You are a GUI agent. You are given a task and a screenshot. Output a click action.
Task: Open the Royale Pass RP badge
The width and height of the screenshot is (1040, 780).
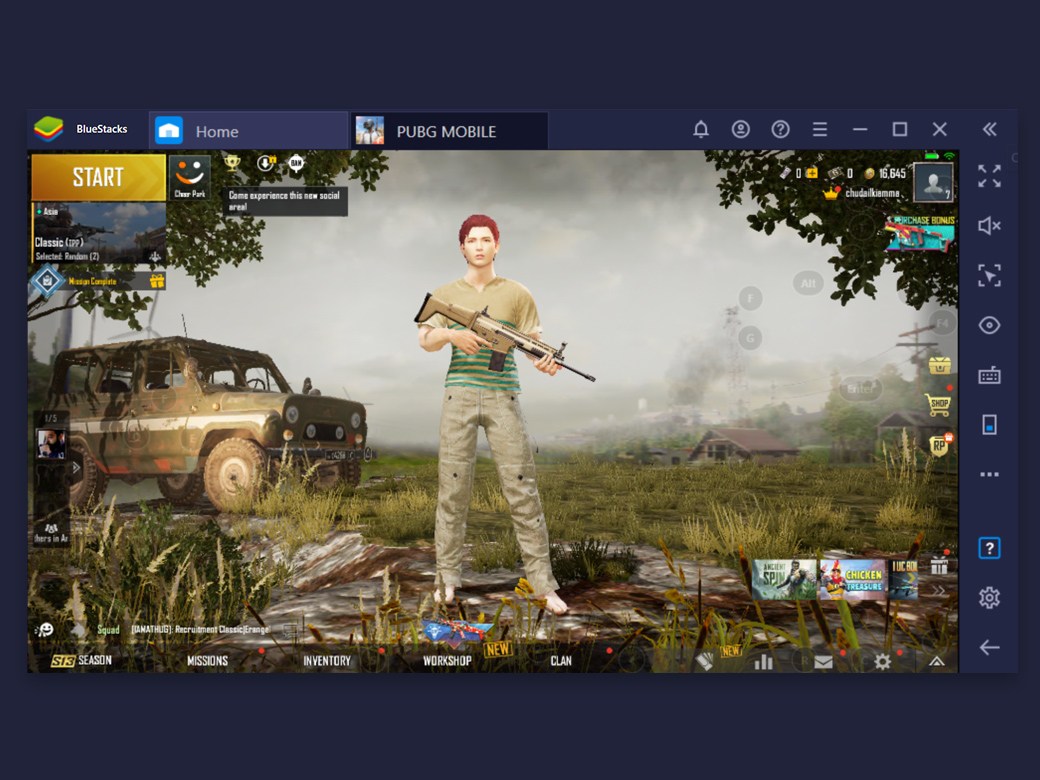tap(939, 445)
